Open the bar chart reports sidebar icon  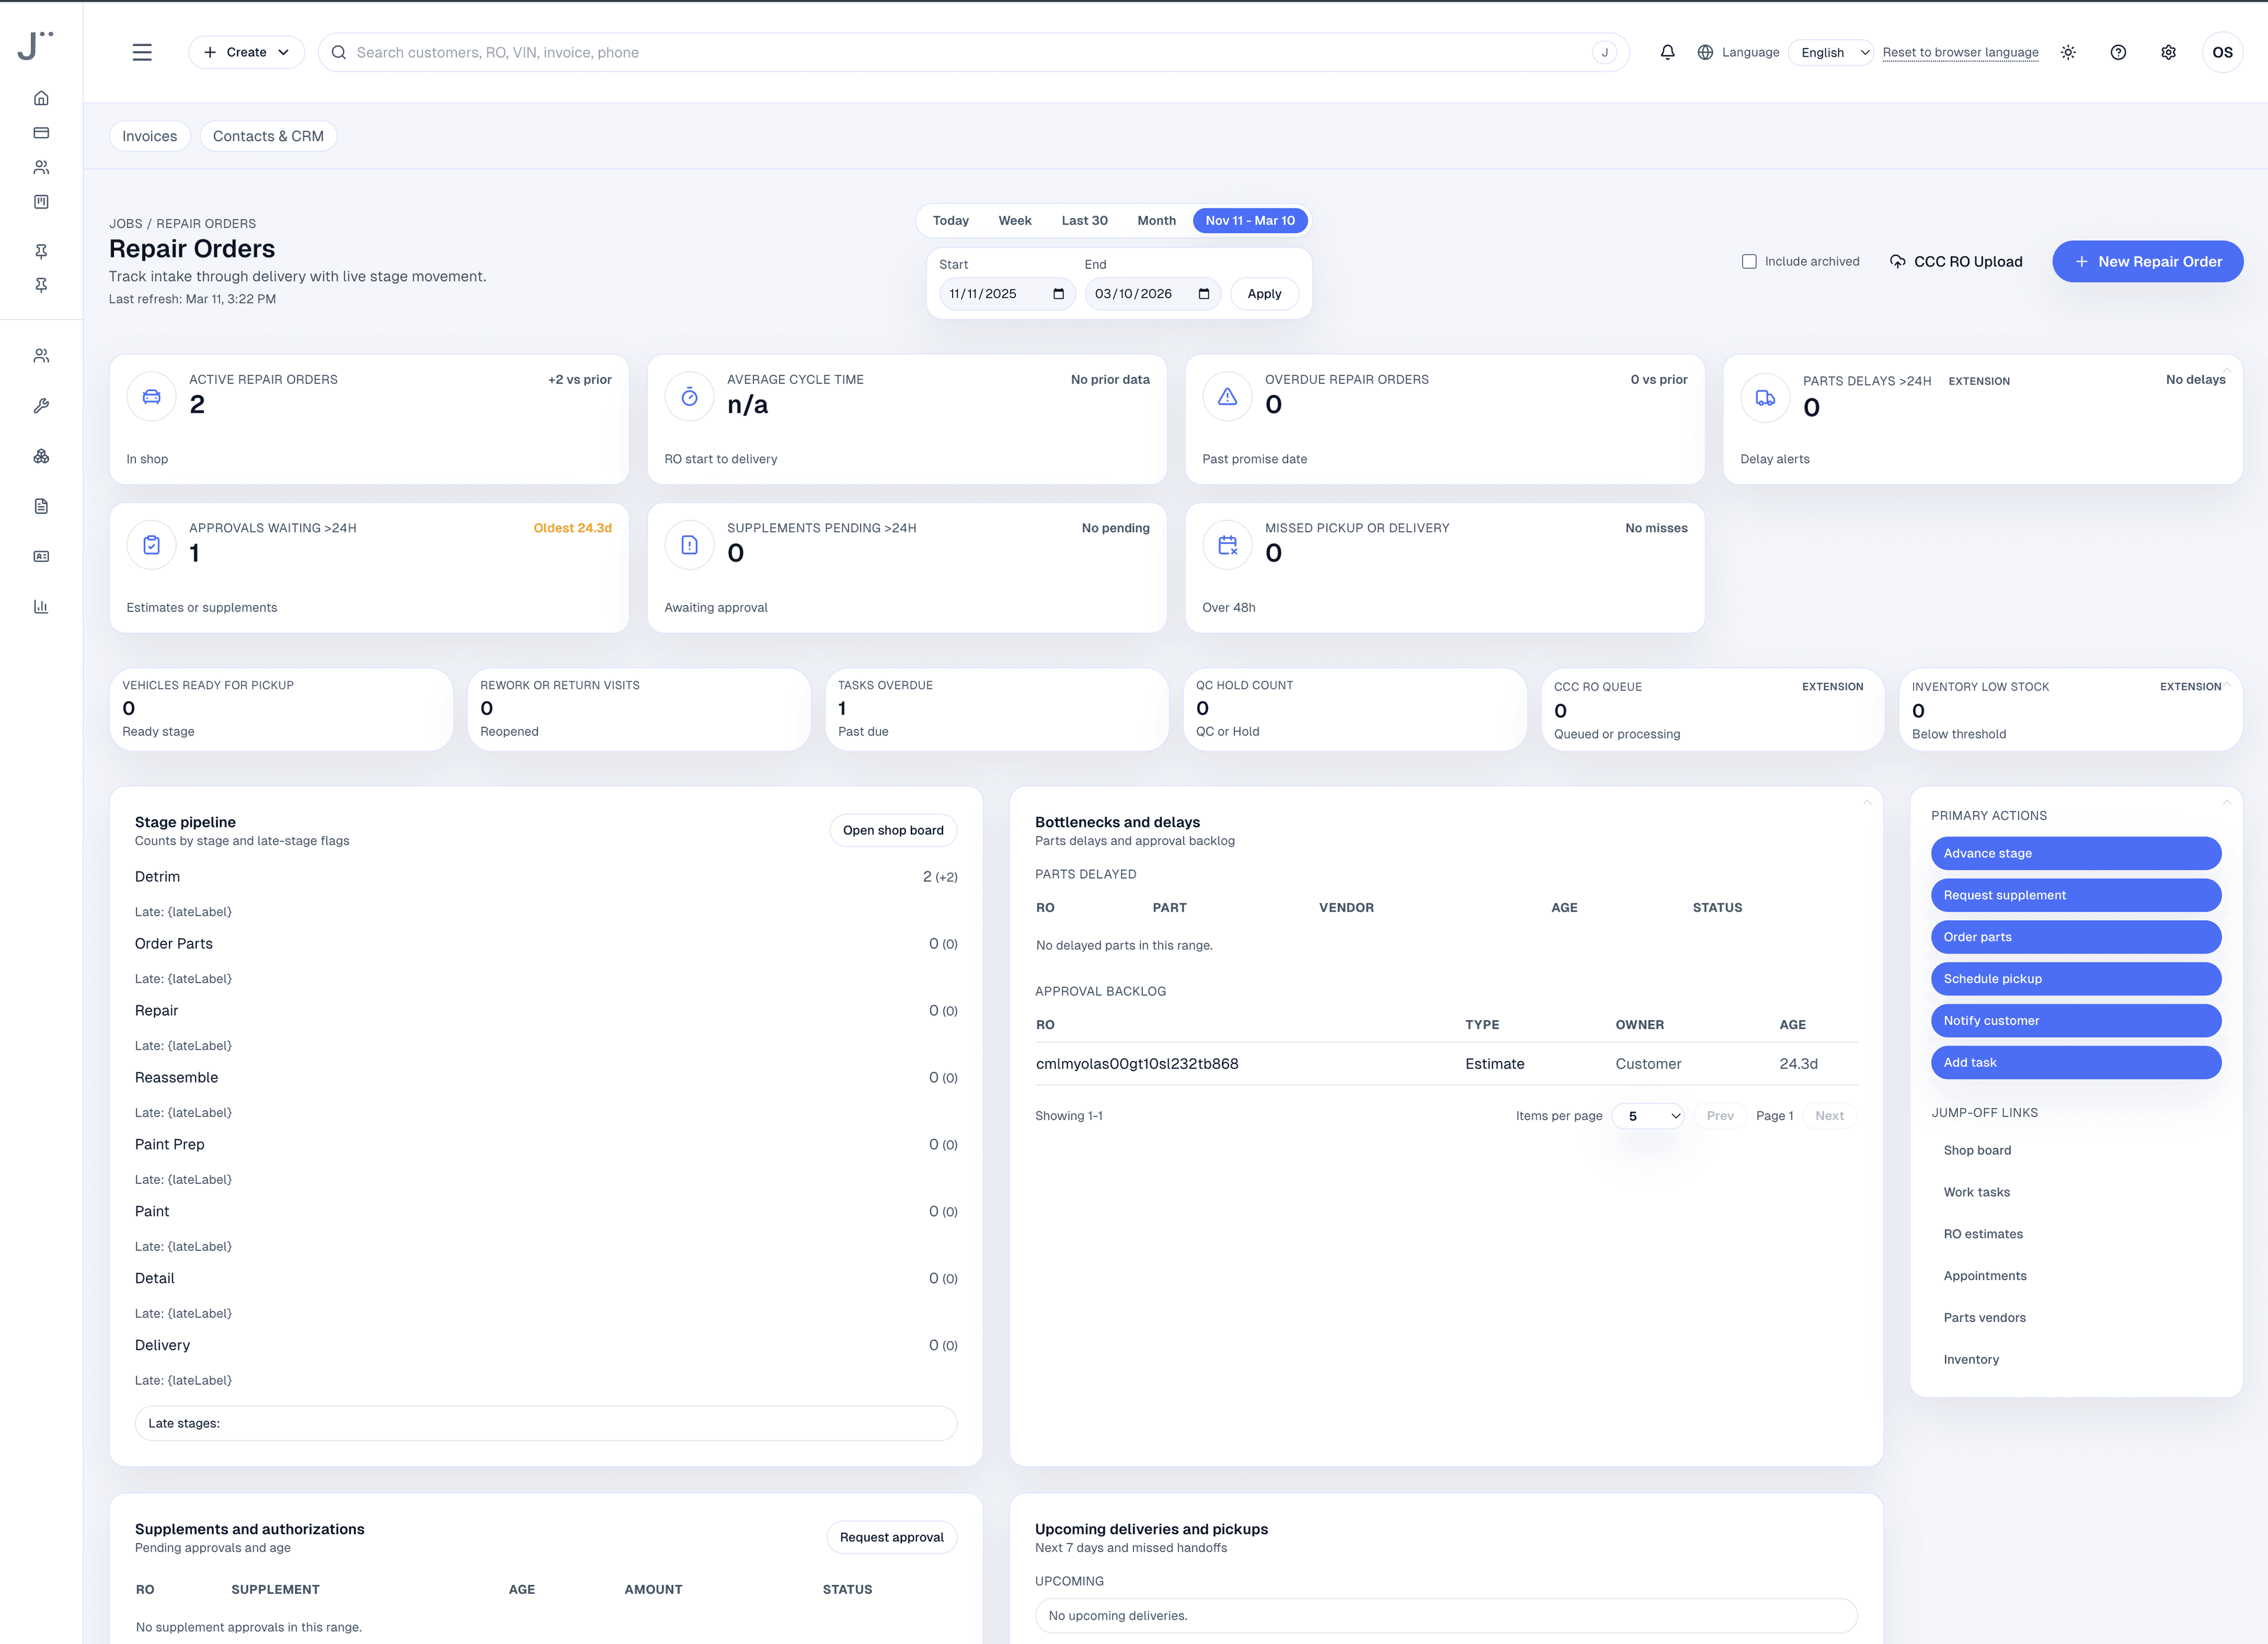[x=41, y=606]
